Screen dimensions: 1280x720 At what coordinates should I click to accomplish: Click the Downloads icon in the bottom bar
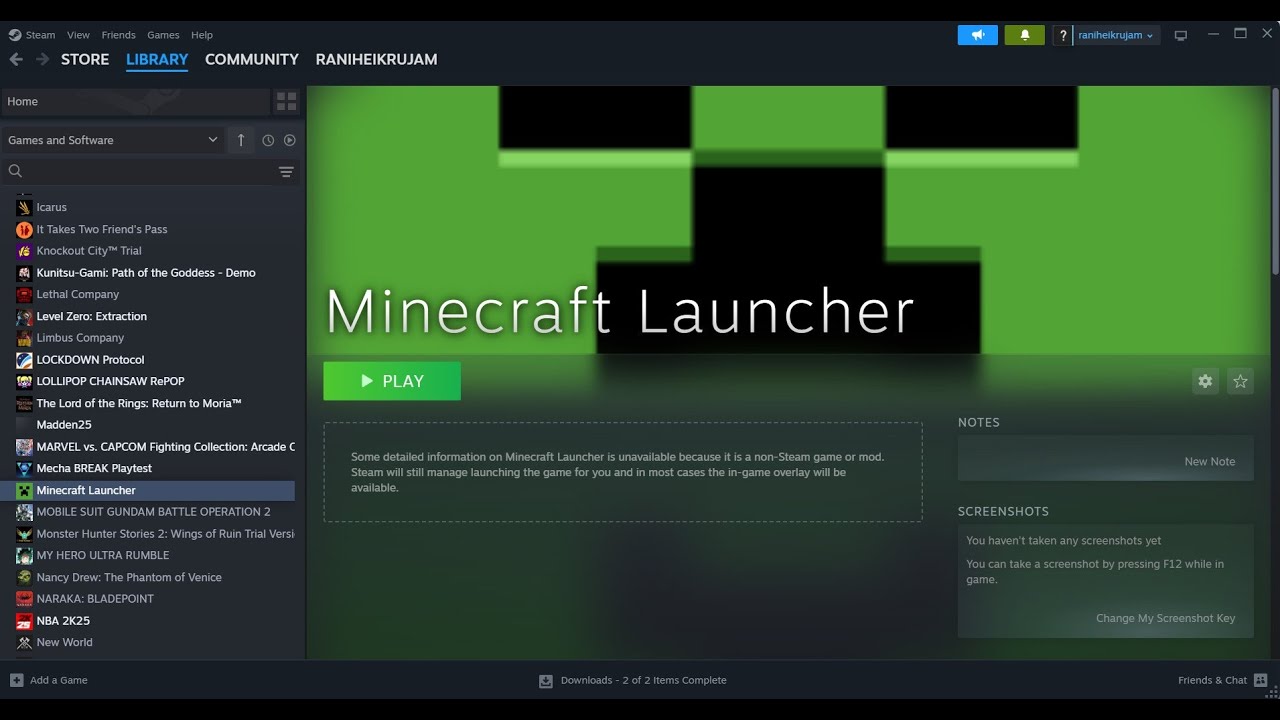(545, 680)
